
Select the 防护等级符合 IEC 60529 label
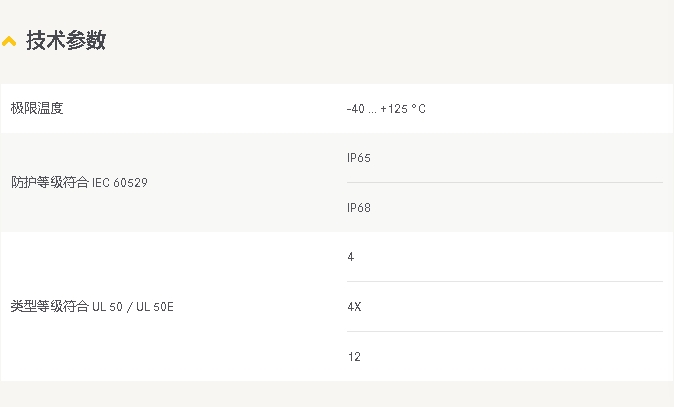tap(79, 183)
